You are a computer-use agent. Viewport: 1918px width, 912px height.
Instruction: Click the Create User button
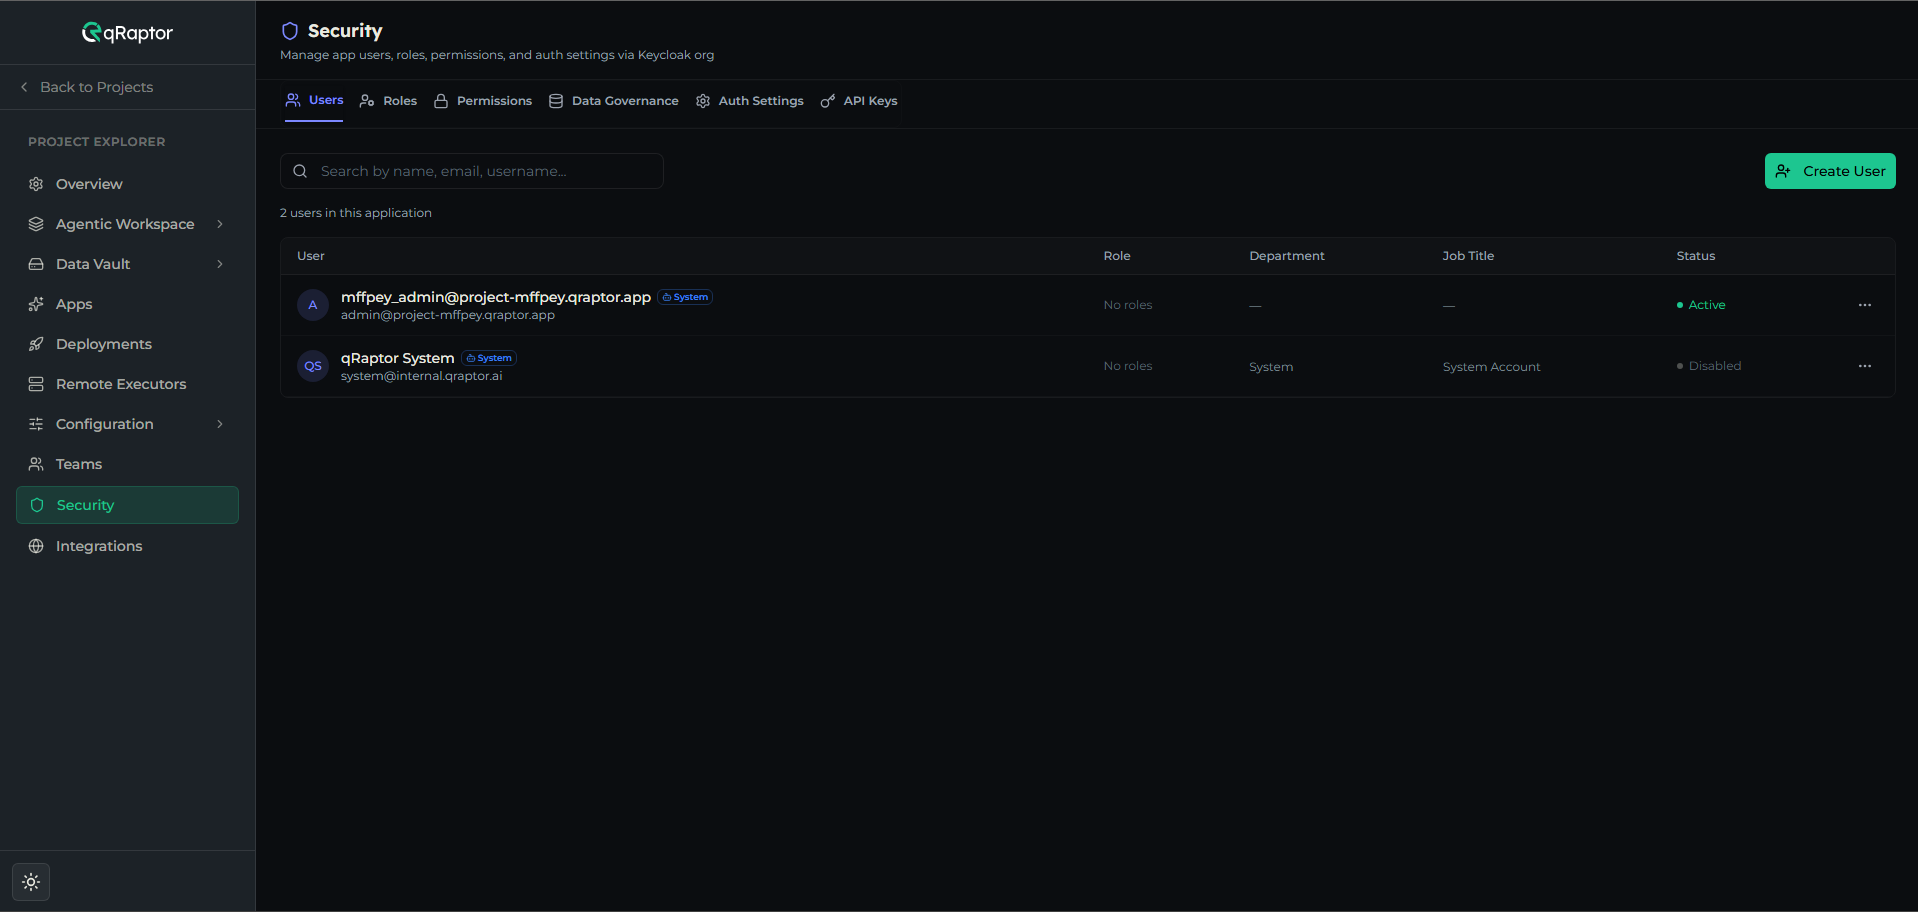[x=1830, y=171]
